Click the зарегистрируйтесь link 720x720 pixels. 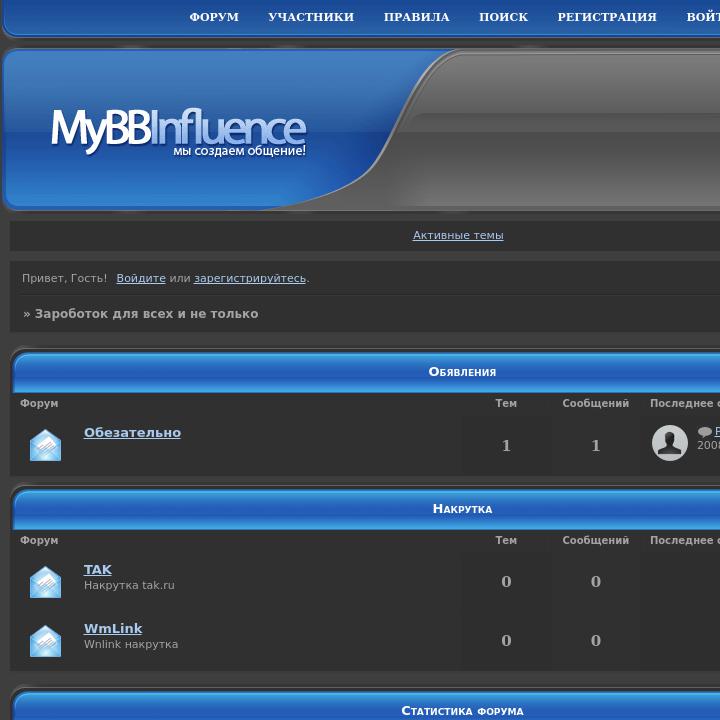[250, 278]
